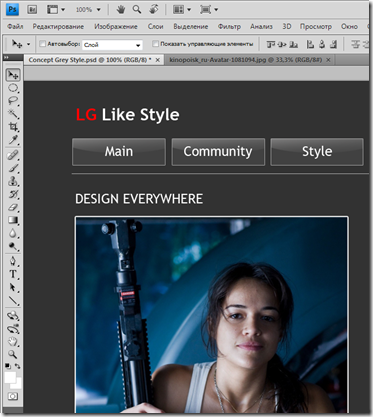Select the Healing Brush tool
Viewport: 373px width, 417px height.
13,155
